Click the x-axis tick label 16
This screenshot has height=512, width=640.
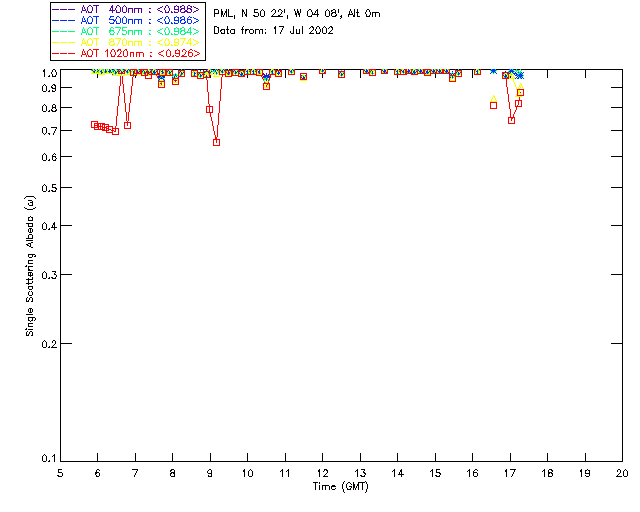click(472, 473)
